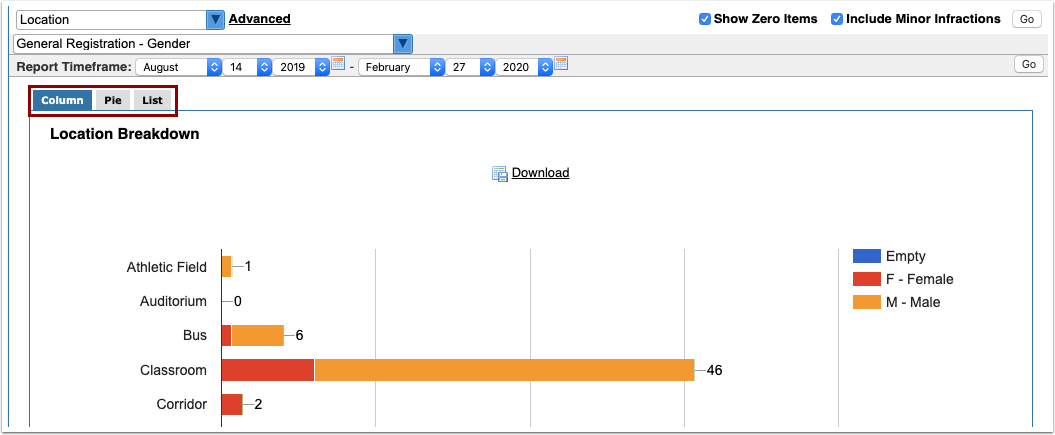The width and height of the screenshot is (1055, 435).
Task: Switch to the Column tab
Action: pos(62,101)
